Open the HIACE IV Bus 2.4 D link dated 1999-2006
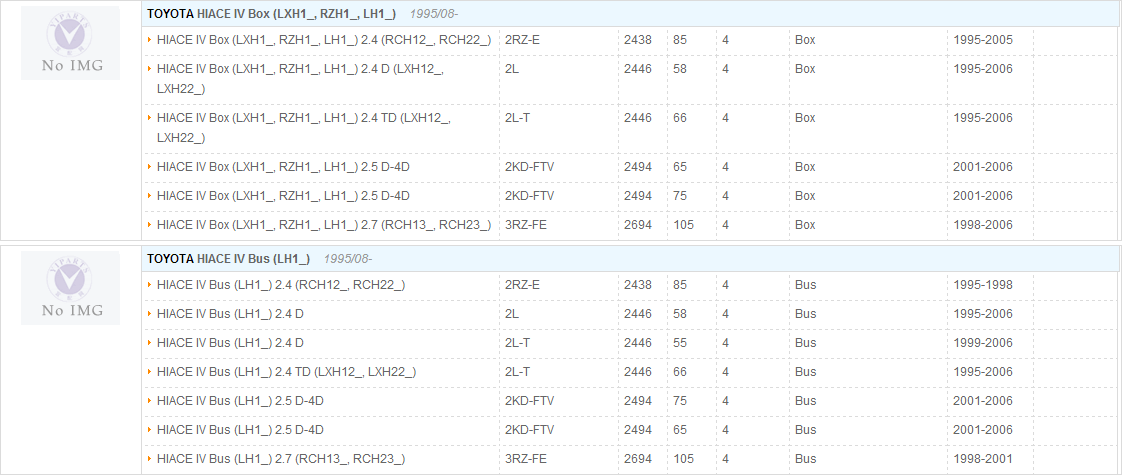Screen dimensions: 1123x476 point(230,343)
